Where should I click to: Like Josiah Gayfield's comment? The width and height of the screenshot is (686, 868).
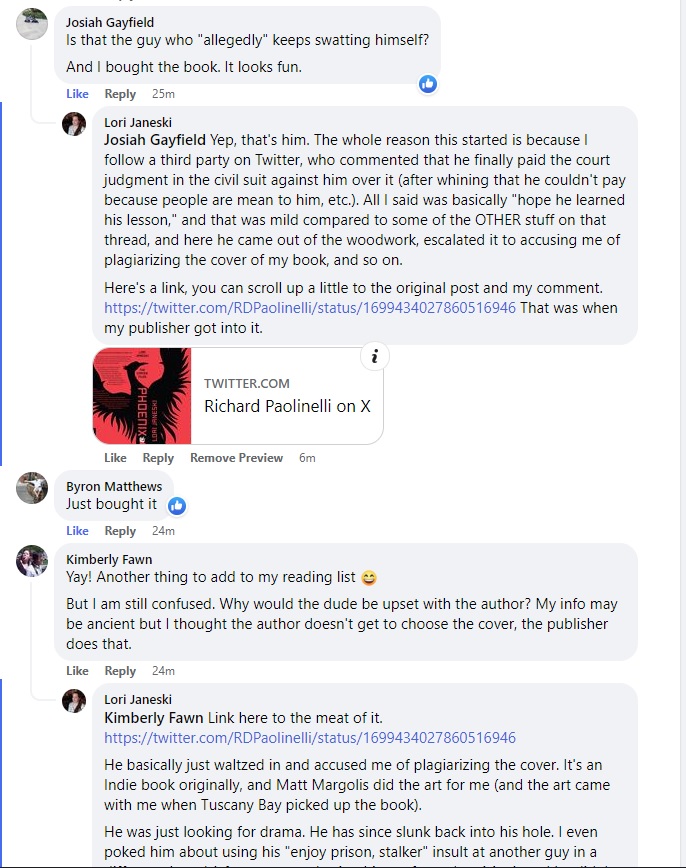pyautogui.click(x=77, y=94)
